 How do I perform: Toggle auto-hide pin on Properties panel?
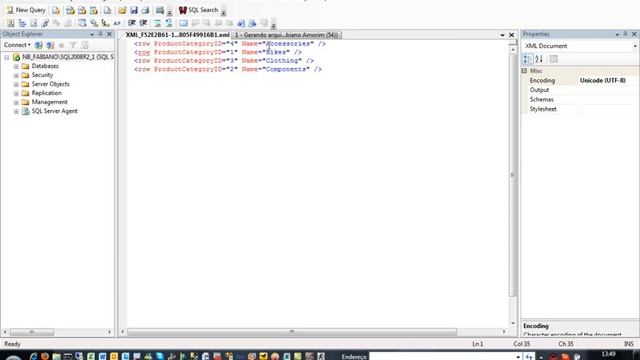click(625, 34)
